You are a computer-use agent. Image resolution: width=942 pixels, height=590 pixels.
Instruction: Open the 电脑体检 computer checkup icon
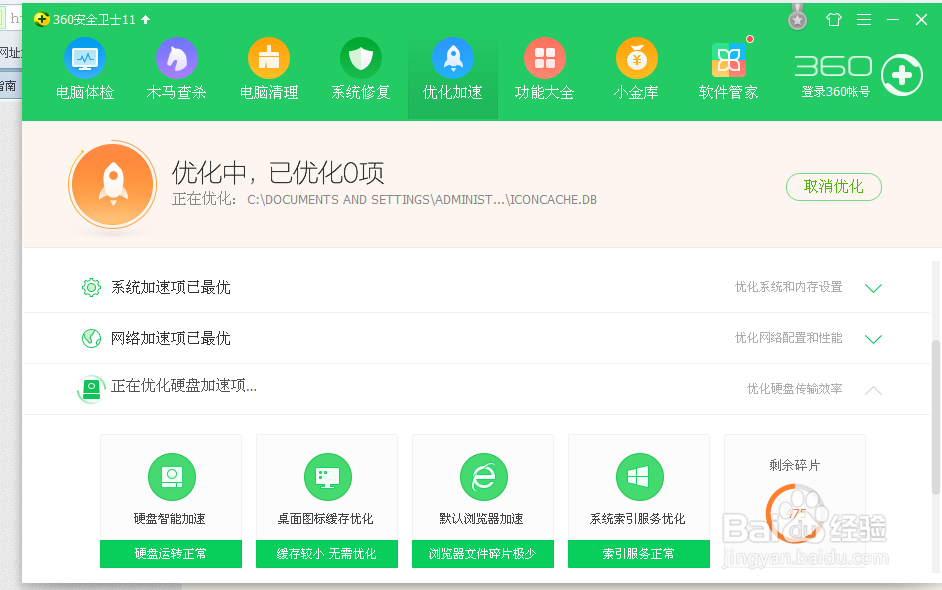coord(85,58)
